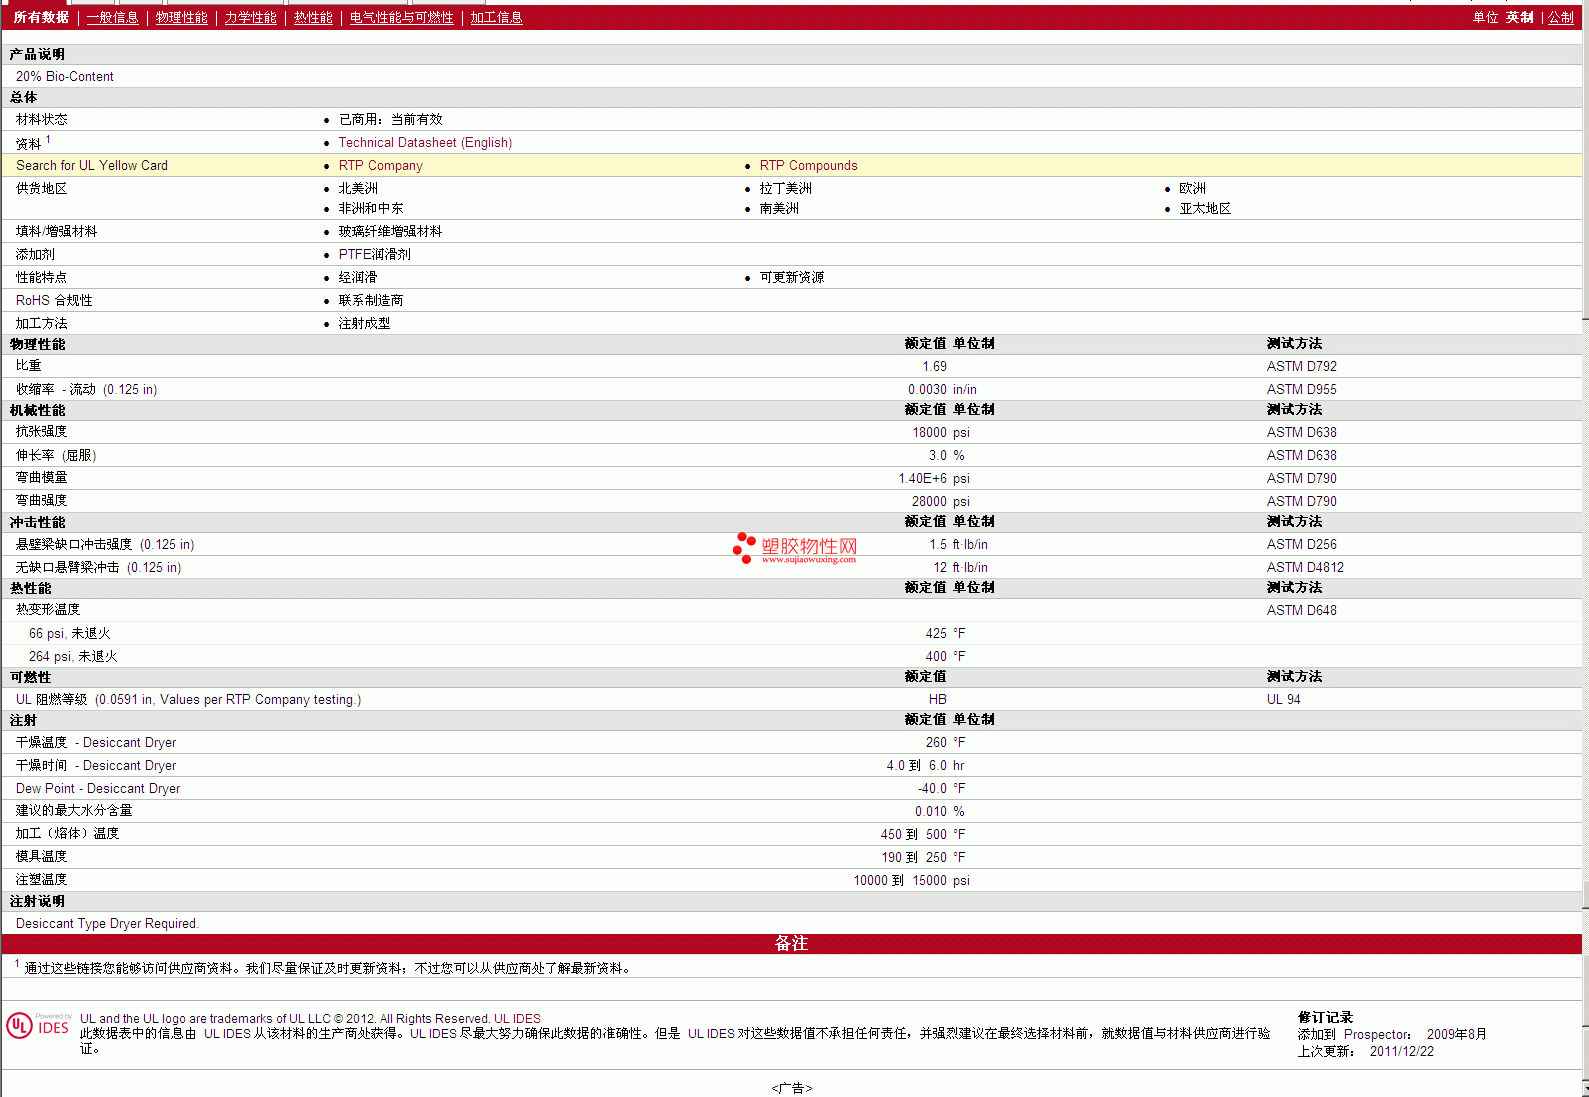Viewport: 1589px width, 1097px height.
Task: Click the UL IDES logo
Action: 39,1026
